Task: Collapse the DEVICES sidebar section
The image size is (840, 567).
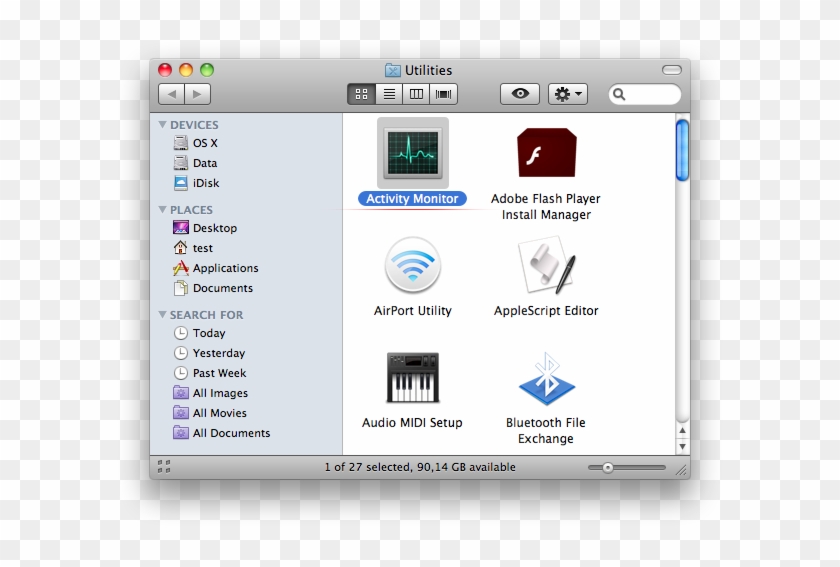Action: coord(162,124)
